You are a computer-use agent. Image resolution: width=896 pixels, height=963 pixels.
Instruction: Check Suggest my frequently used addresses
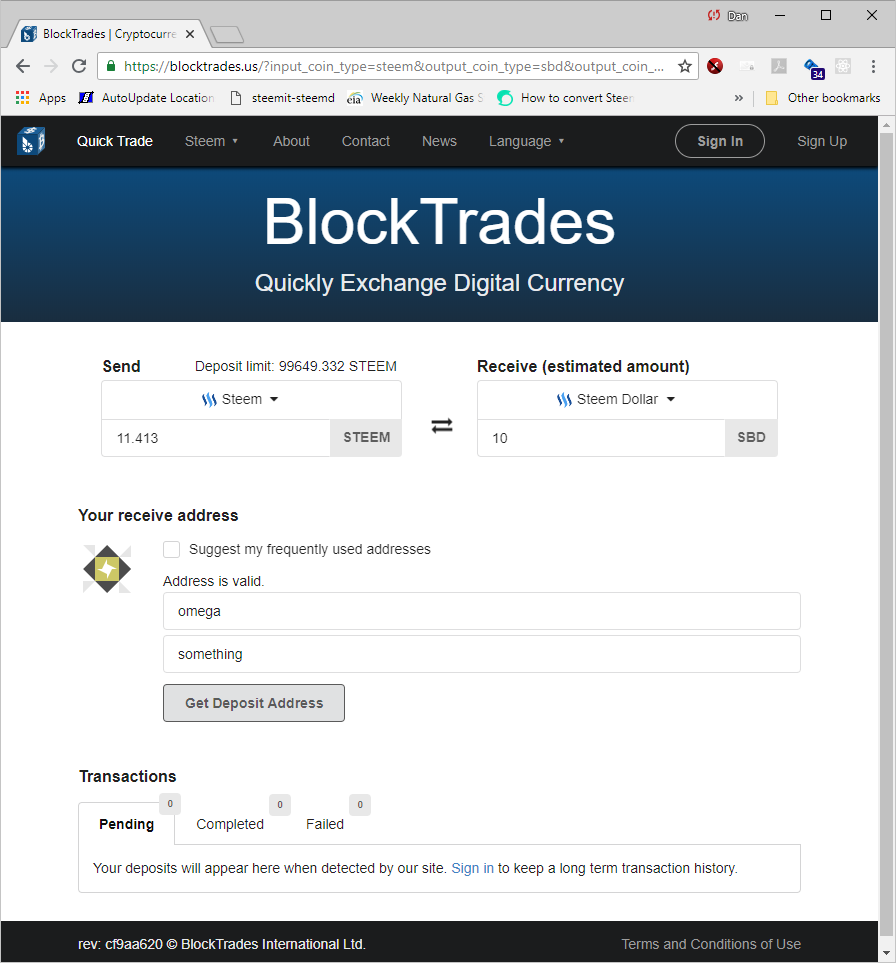tap(171, 549)
